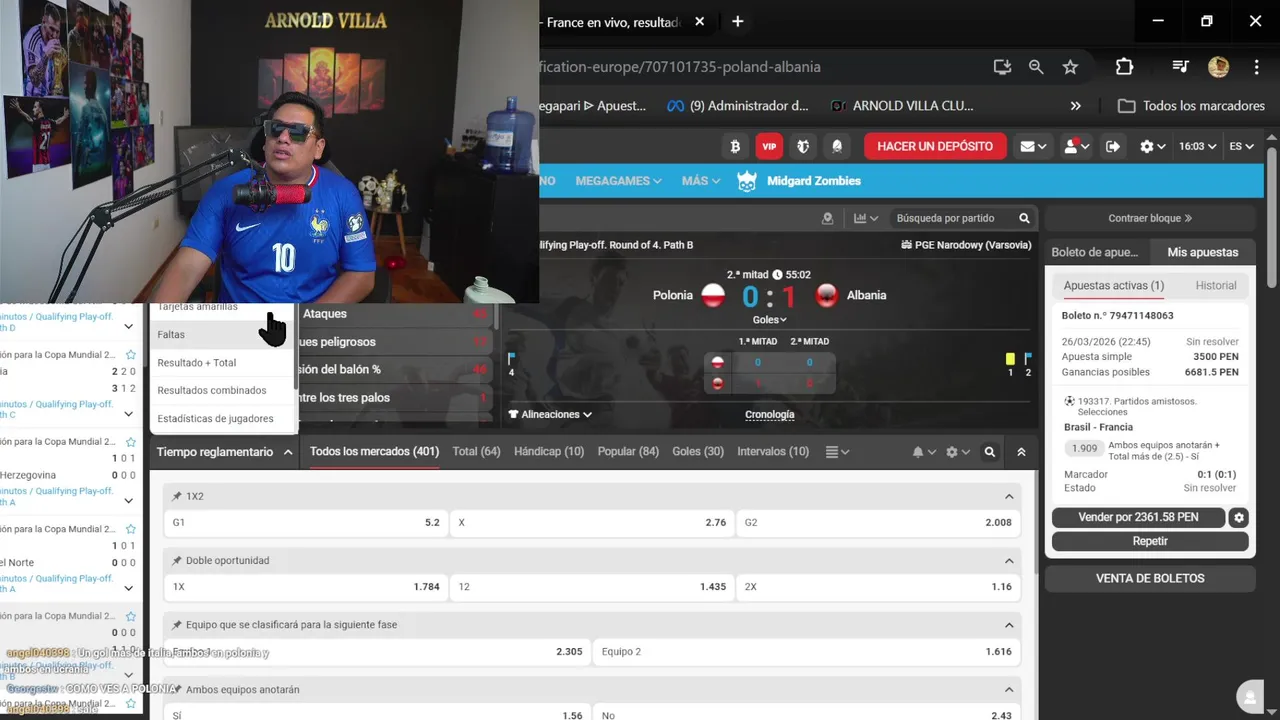1280x720 pixels.
Task: Click the rocket bonus icon in header
Action: pos(837,146)
